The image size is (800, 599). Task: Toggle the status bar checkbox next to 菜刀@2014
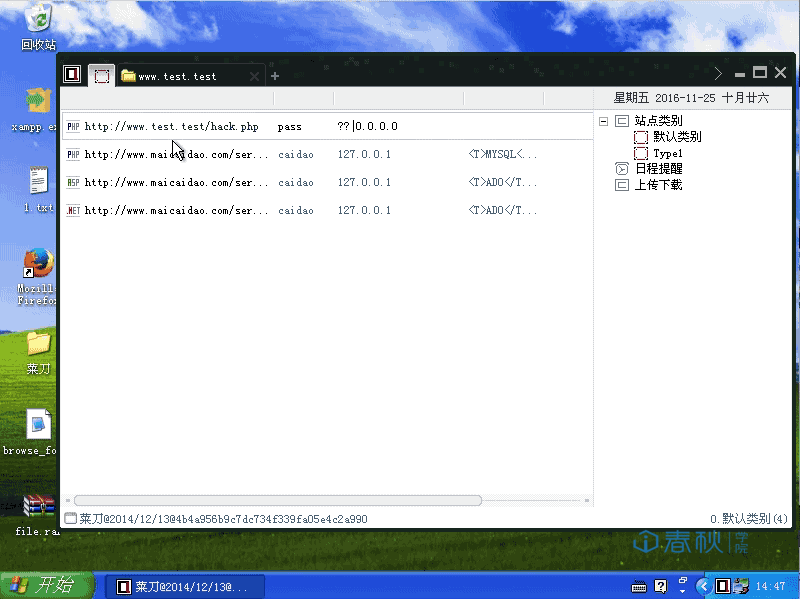tap(69, 518)
